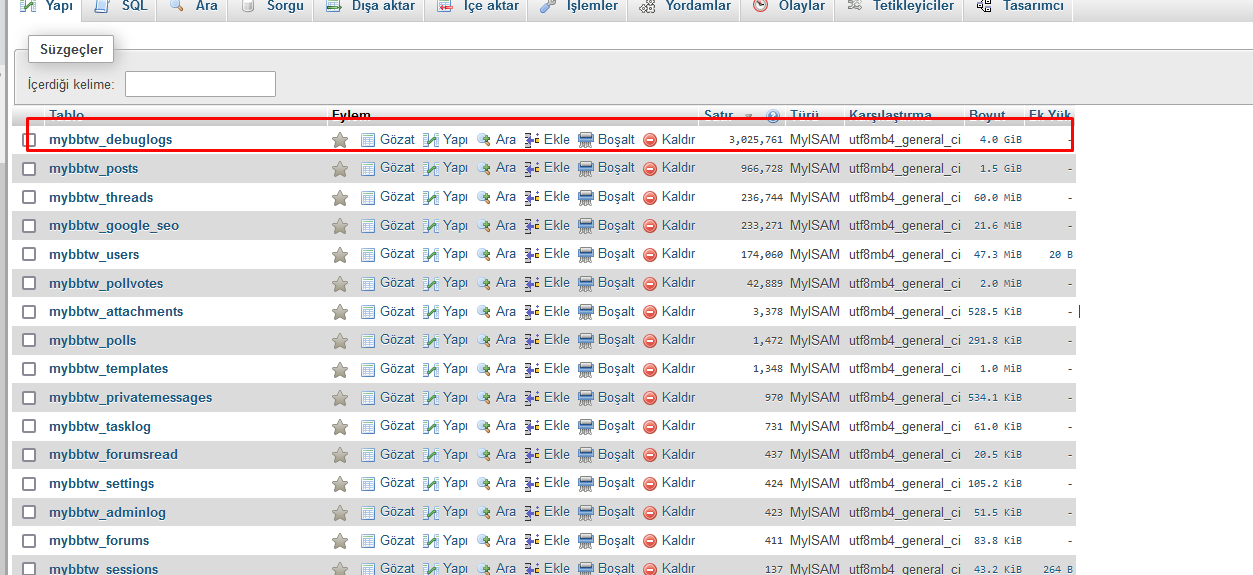Click the 966,728 row count cell
1253x575 pixels.
pyautogui.click(x=762, y=168)
